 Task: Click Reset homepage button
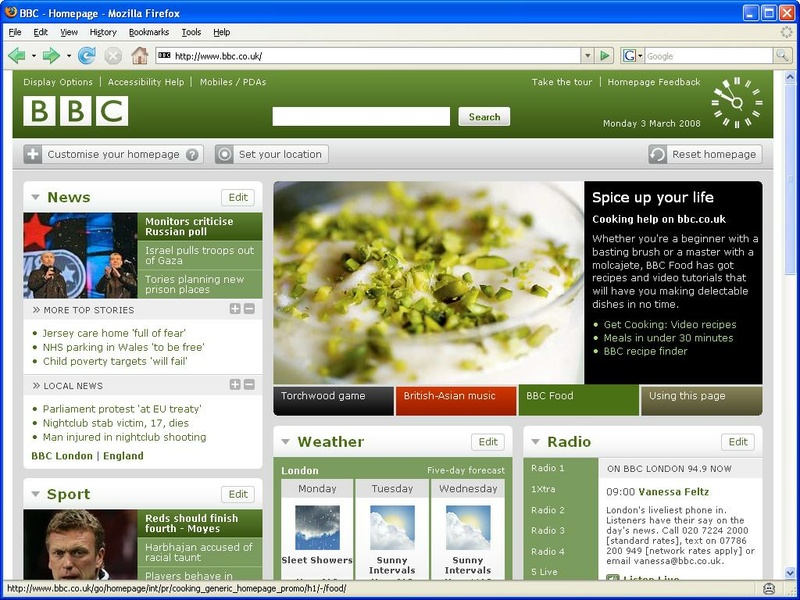click(x=705, y=155)
